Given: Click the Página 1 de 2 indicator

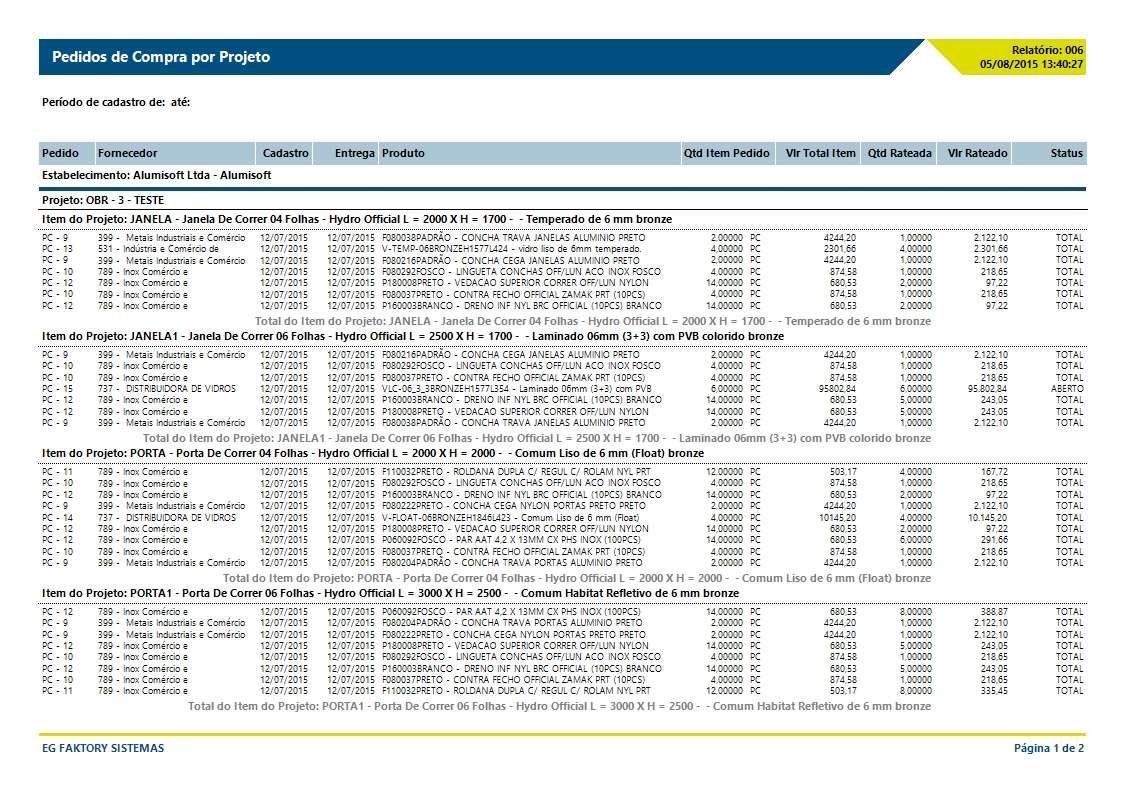Looking at the screenshot, I should [x=1048, y=748].
